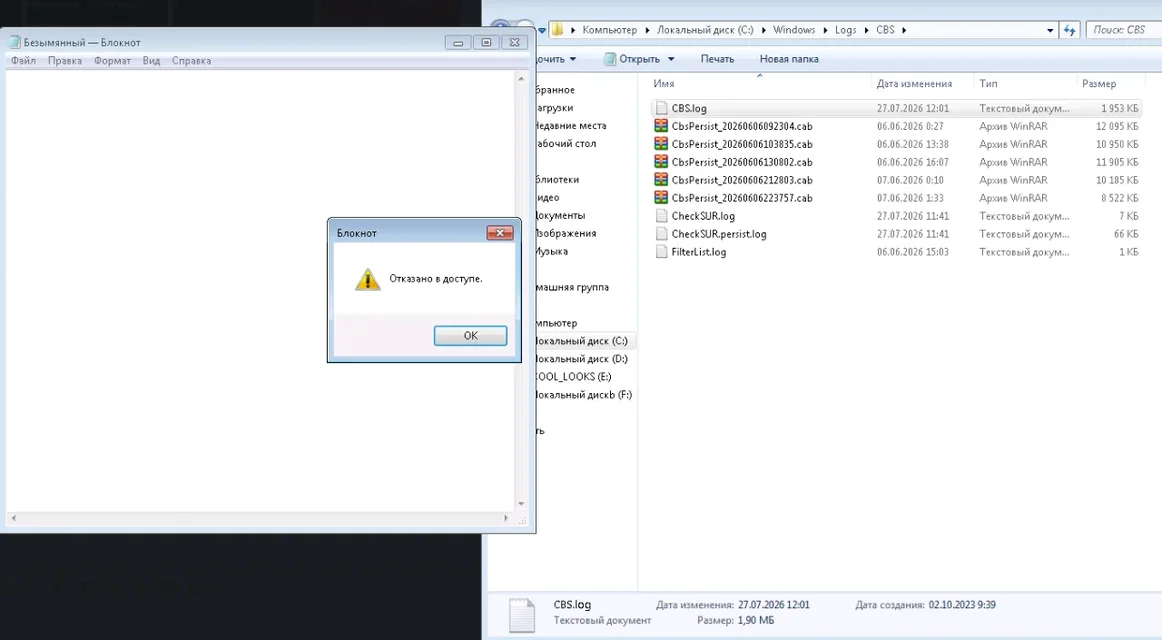Image resolution: width=1162 pixels, height=640 pixels.
Task: Select the CheckSUR.log file icon
Action: 661,216
